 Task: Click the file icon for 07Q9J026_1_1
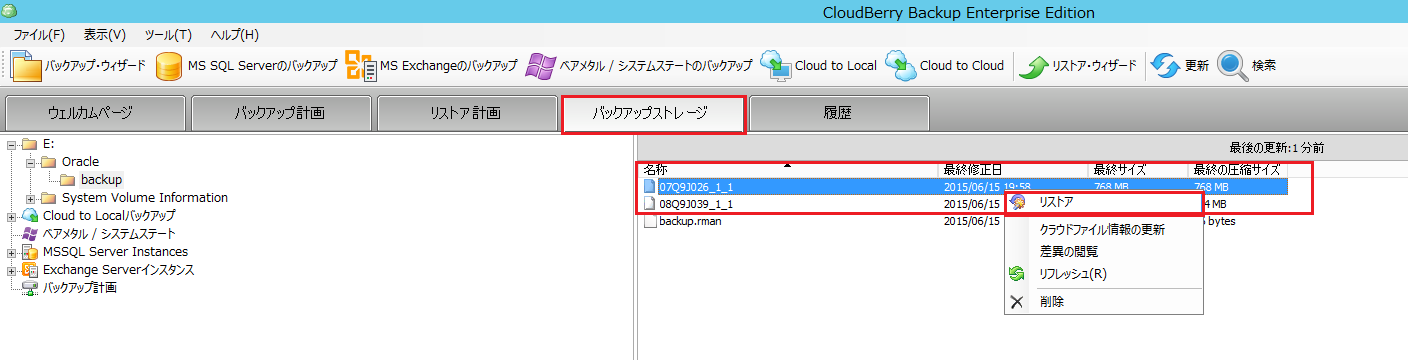tap(650, 186)
